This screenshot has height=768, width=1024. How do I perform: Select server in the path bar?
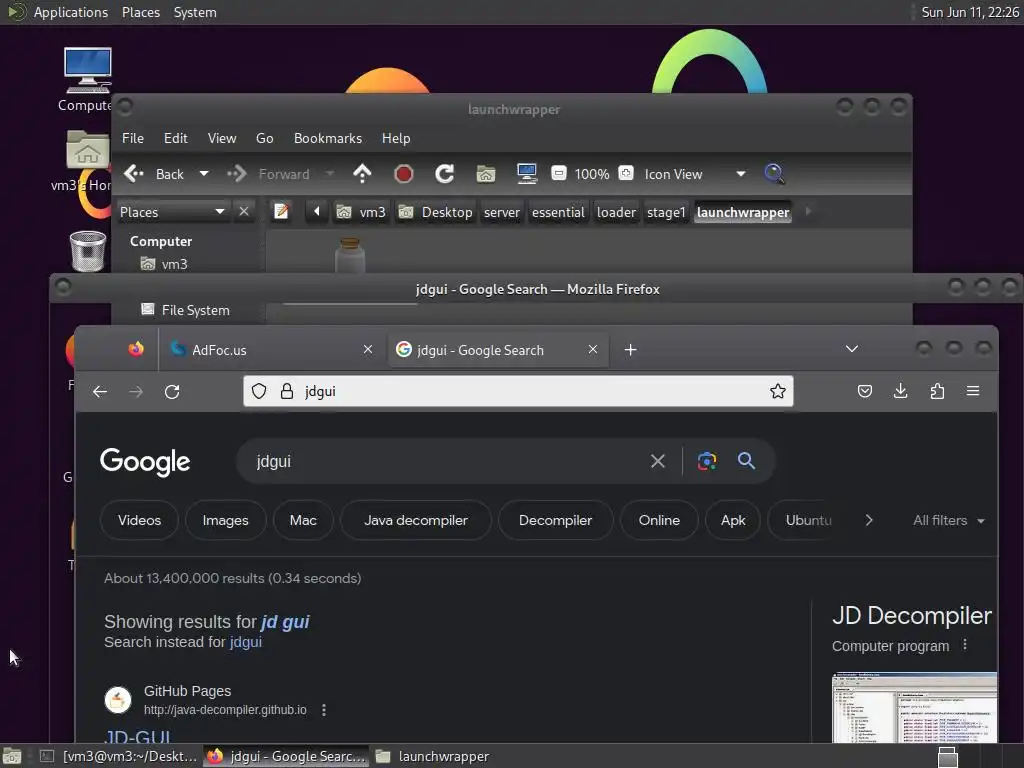pos(502,212)
